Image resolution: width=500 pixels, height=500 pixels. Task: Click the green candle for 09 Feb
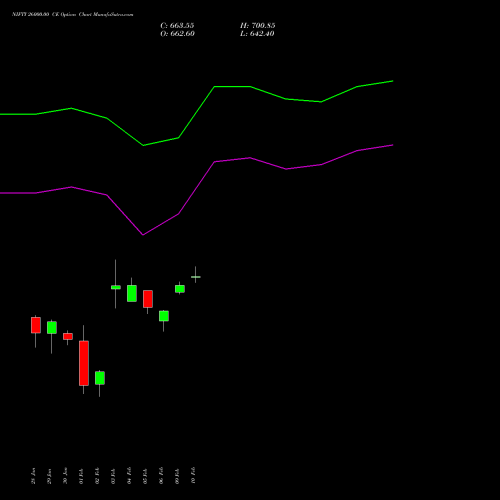180,289
